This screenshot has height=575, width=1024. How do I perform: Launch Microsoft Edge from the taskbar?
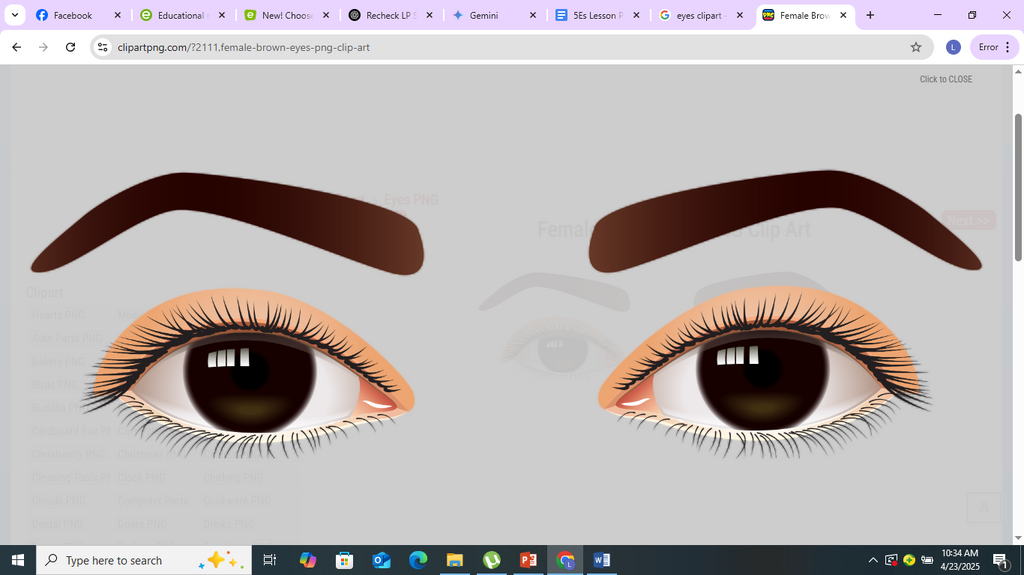point(418,560)
